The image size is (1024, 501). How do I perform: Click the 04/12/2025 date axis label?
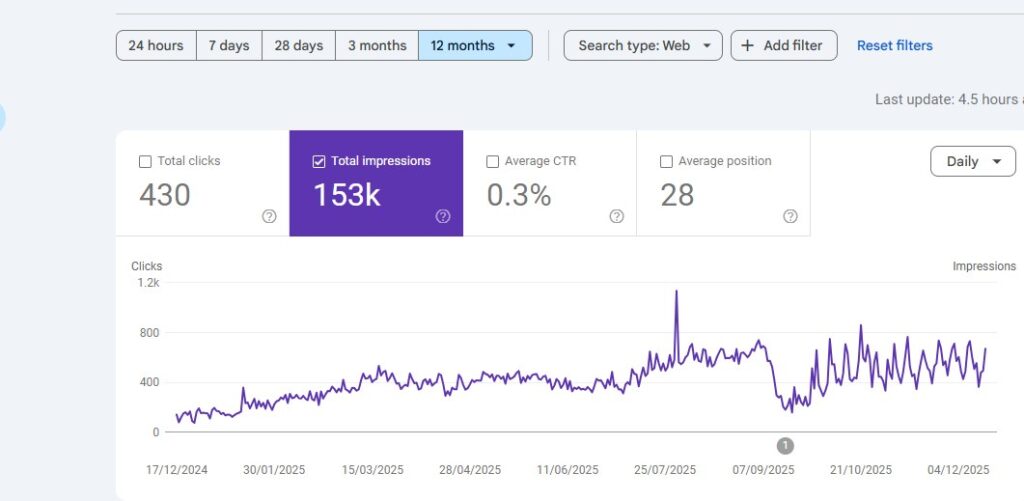(x=958, y=470)
